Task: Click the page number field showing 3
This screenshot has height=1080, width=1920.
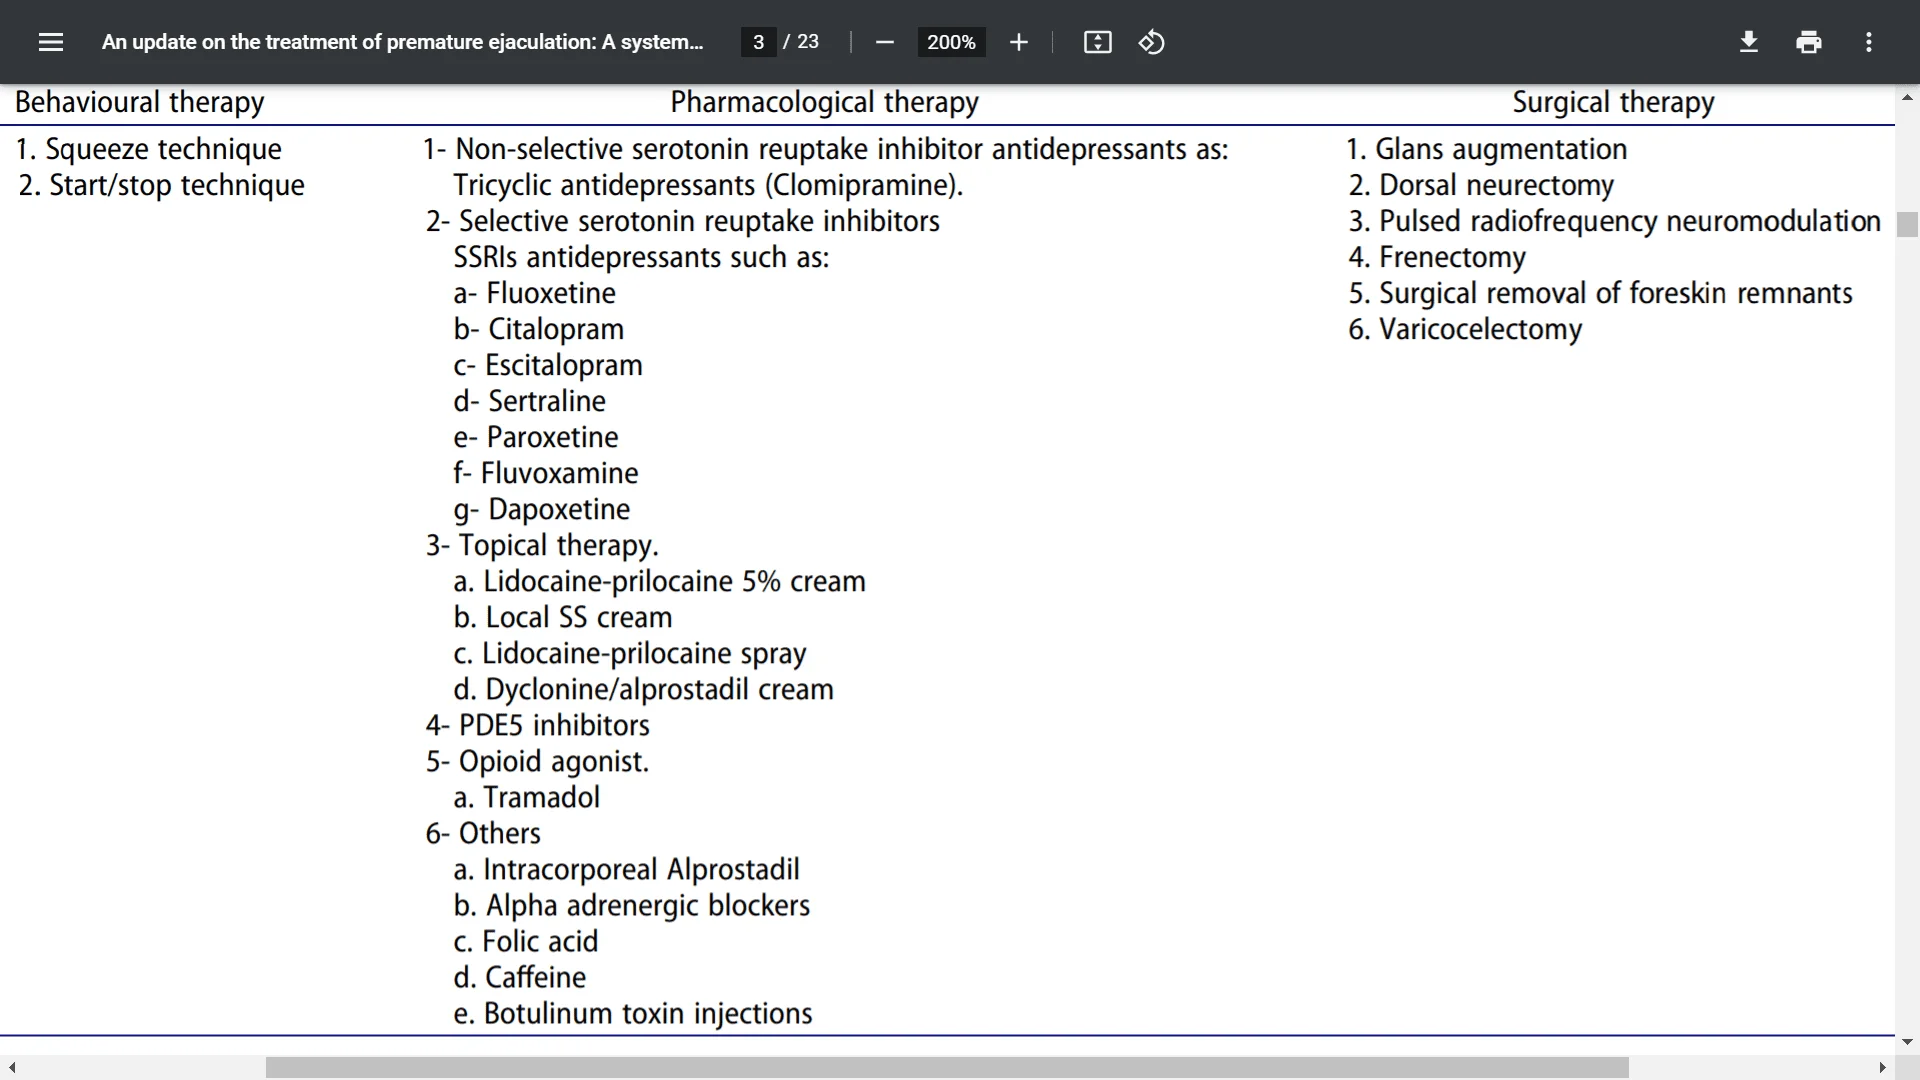Action: coord(758,42)
